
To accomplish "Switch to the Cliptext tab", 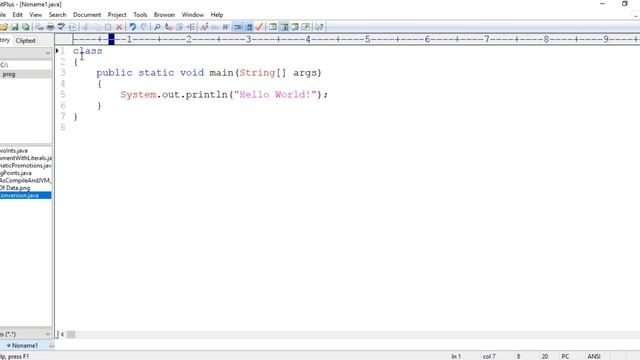I will pos(25,40).
